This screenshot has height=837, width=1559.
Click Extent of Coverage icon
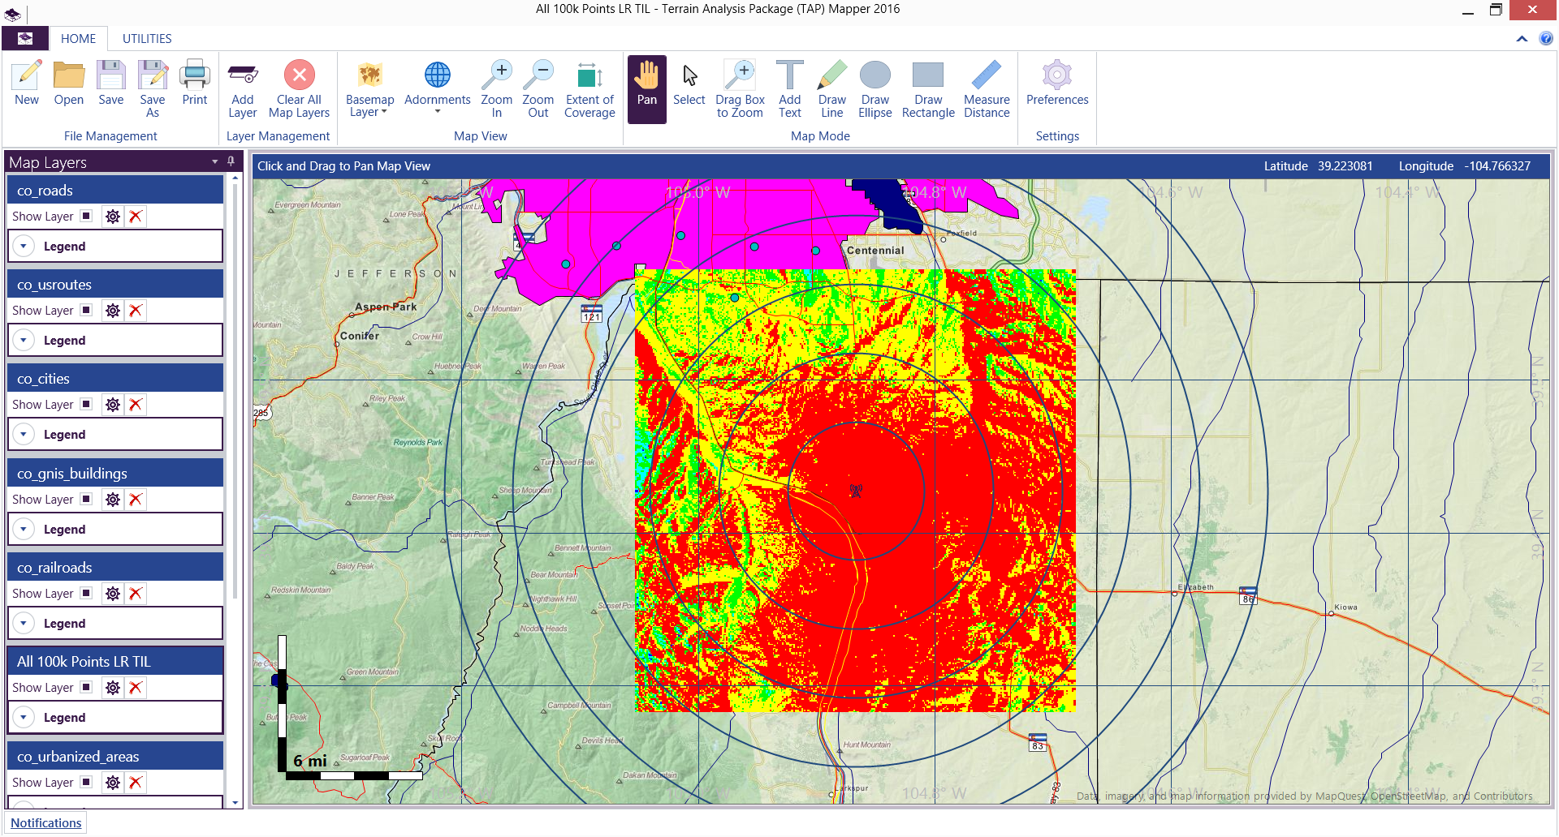tap(589, 88)
